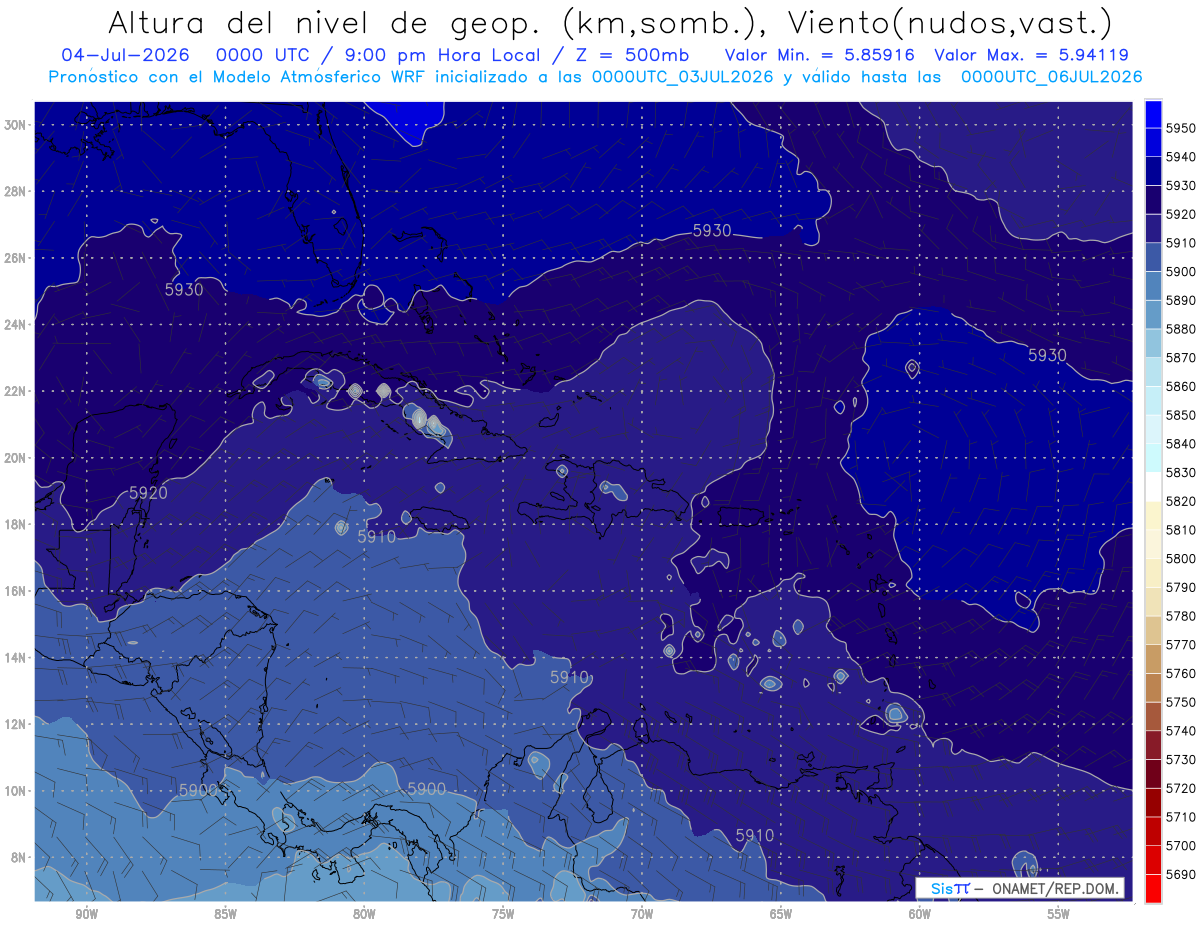The width and height of the screenshot is (1200, 927).
Task: Click the 16N latitude axis label
Action: 14,591
